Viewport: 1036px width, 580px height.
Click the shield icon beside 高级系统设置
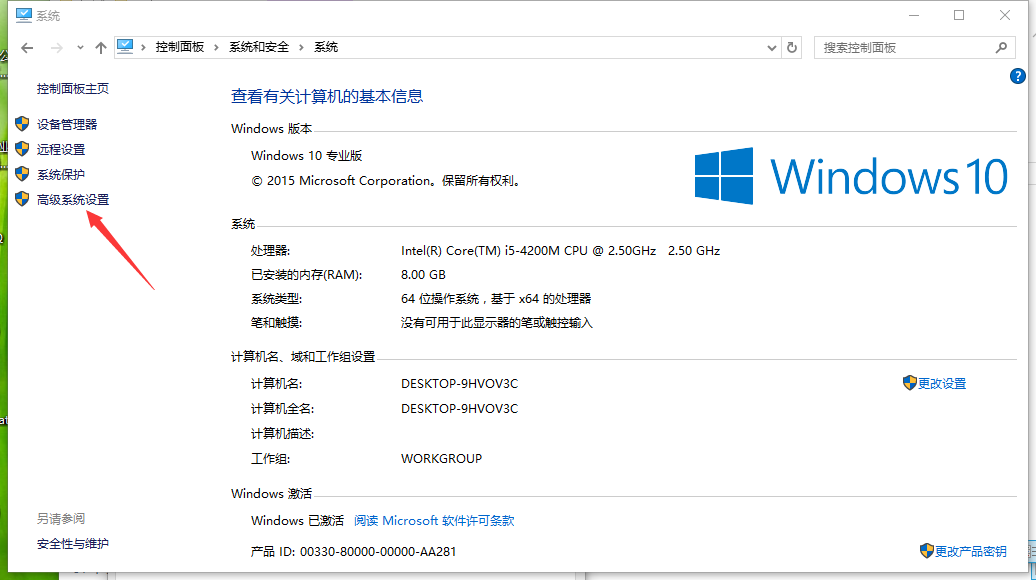tap(22, 199)
